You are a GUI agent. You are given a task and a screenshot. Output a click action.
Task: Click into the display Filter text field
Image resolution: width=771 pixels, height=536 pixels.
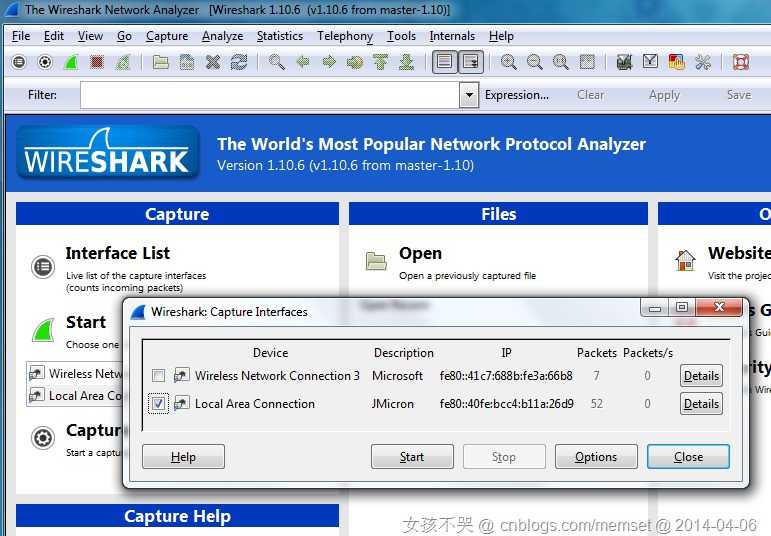tap(270, 95)
